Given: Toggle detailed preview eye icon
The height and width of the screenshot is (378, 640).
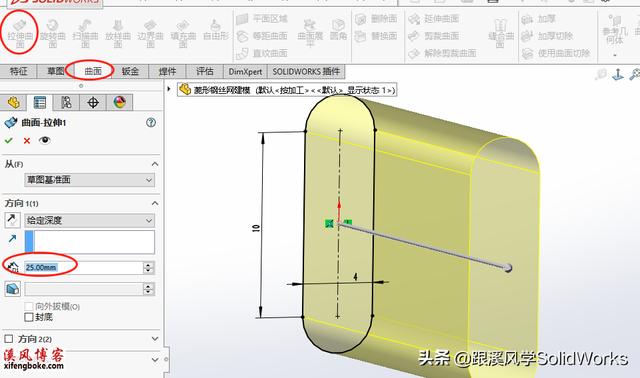Looking at the screenshot, I should pyautogui.click(x=44, y=140).
